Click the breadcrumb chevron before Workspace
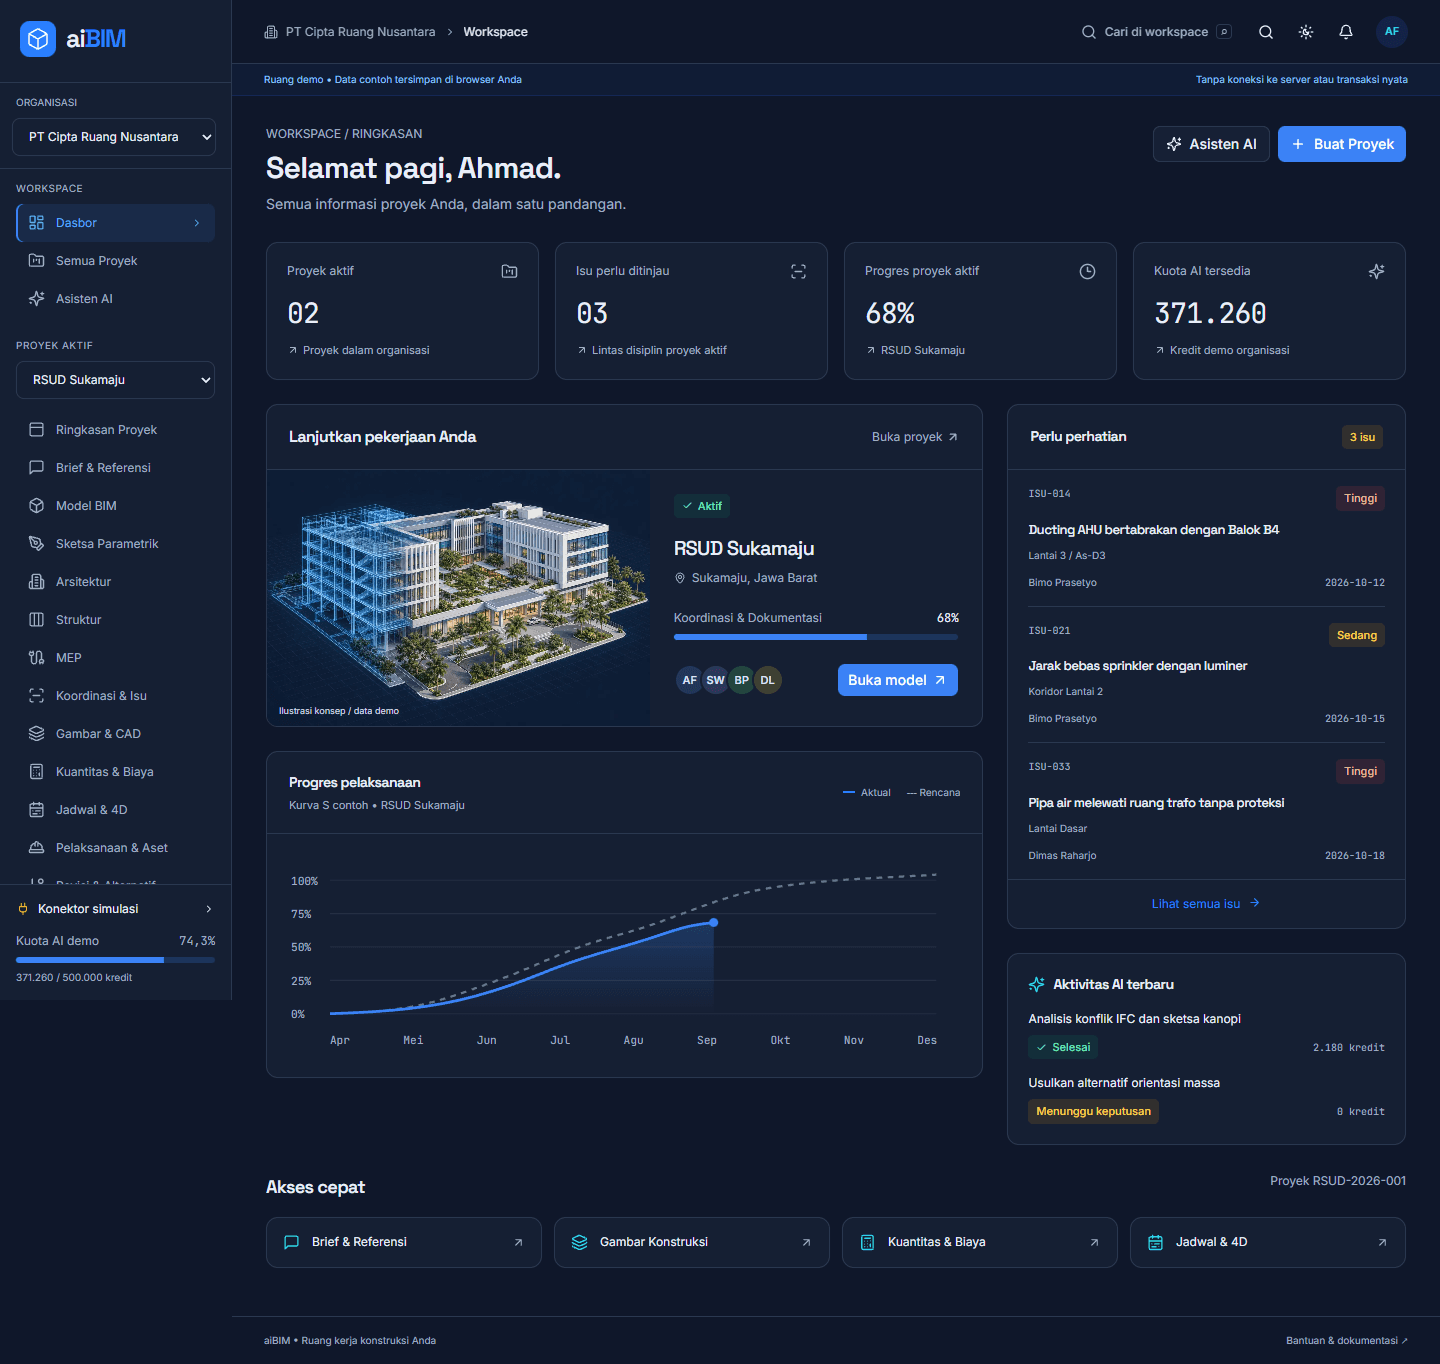1440x1364 pixels. (450, 32)
